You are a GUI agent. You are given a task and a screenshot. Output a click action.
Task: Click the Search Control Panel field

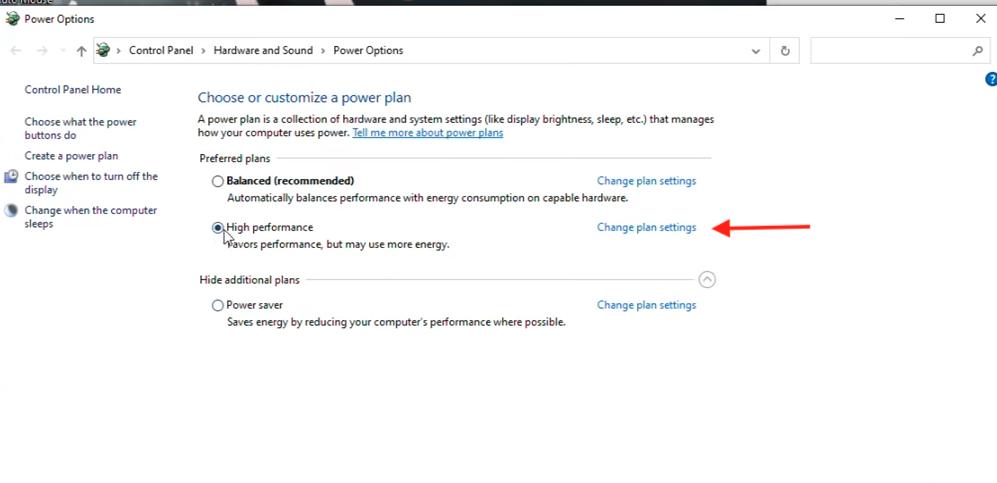click(x=890, y=51)
